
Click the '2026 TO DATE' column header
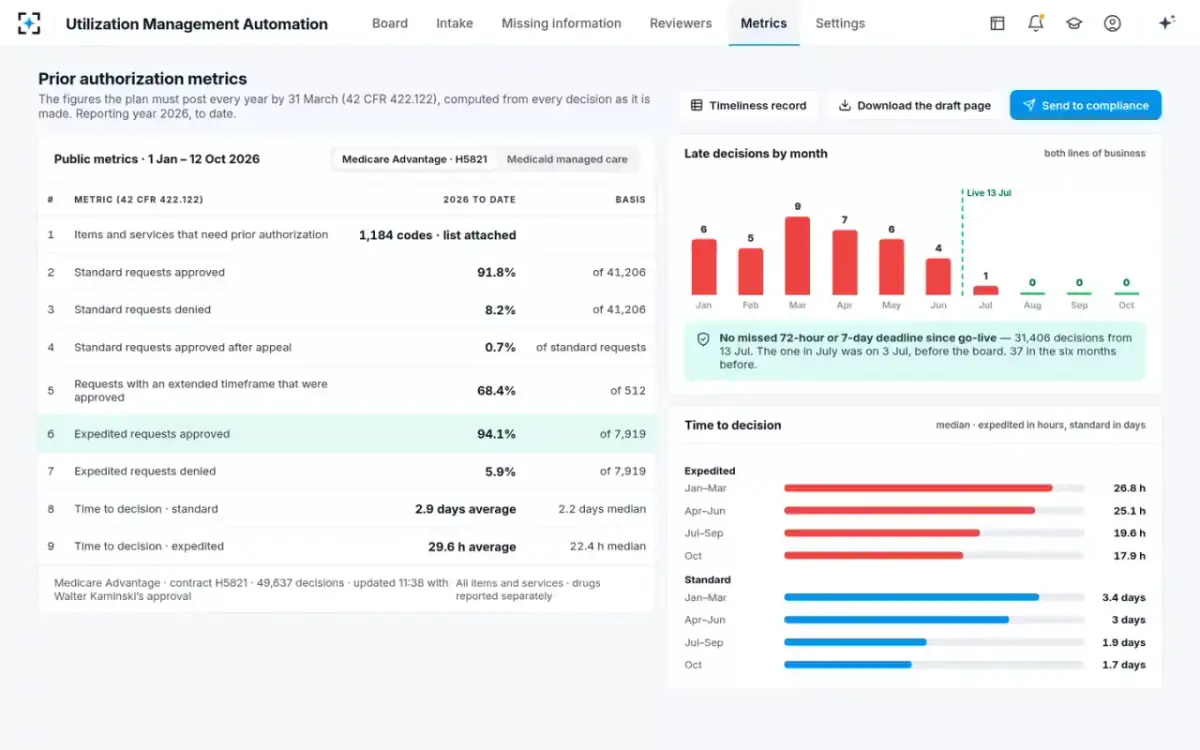point(479,200)
